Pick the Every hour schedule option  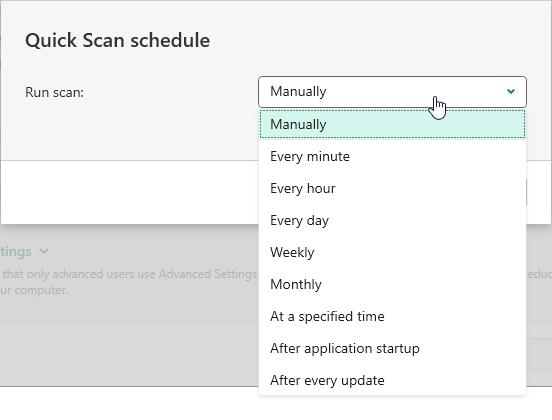(x=392, y=188)
